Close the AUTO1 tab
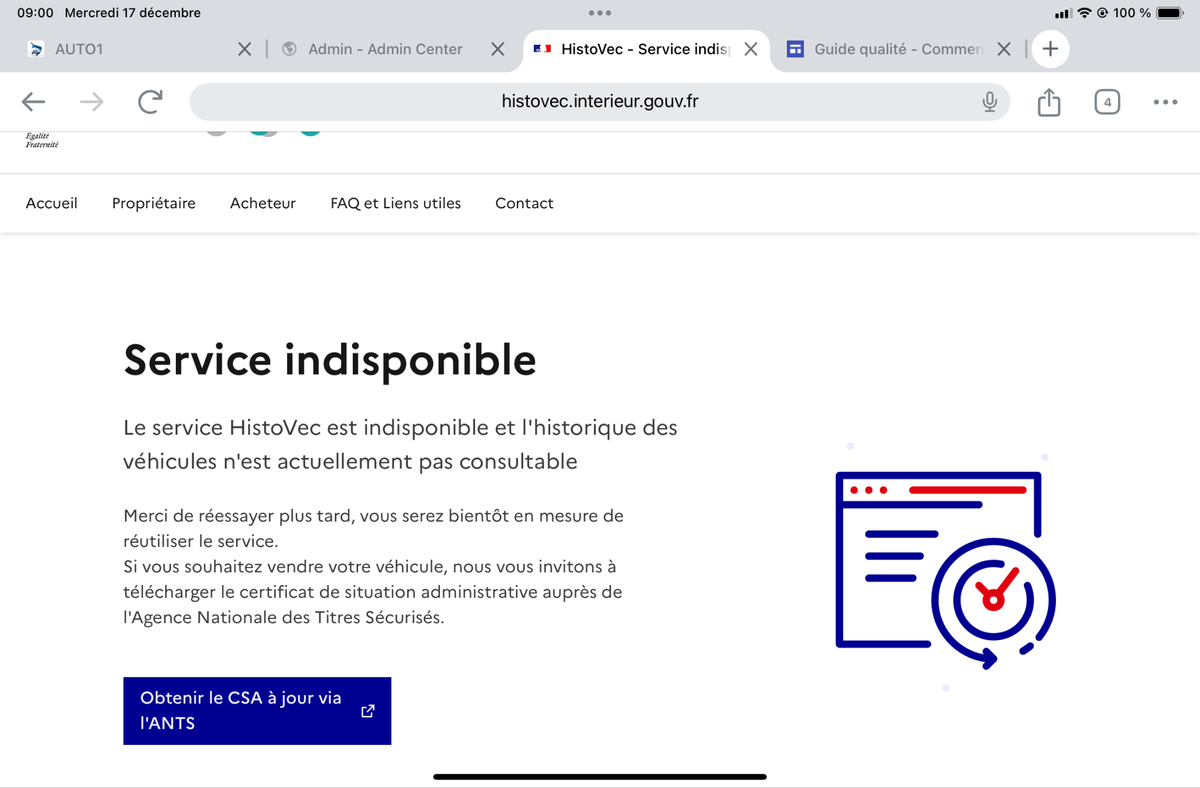 pos(244,49)
